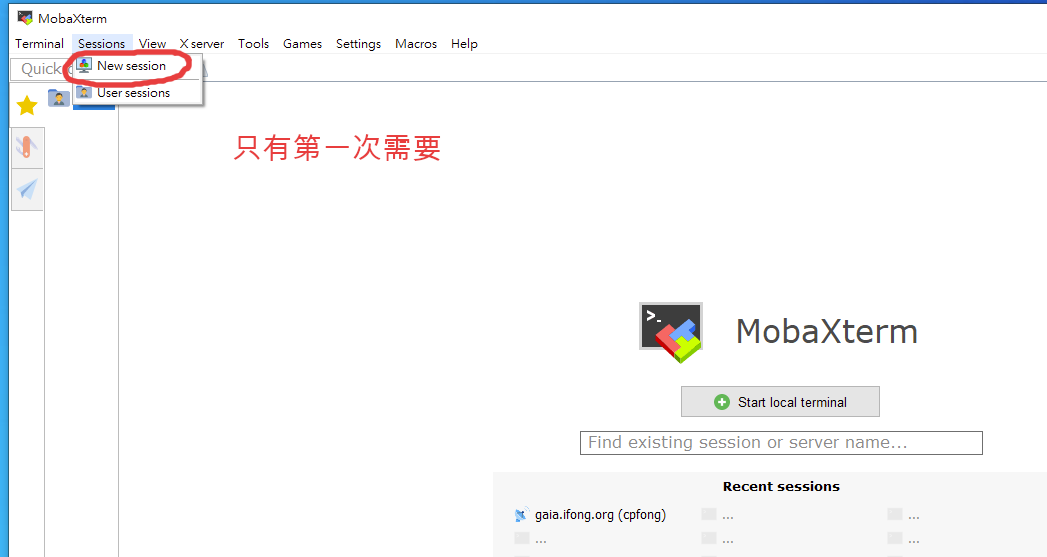Click the User sessions folder icon in sidebar
The height and width of the screenshot is (557, 1047).
coord(59,98)
